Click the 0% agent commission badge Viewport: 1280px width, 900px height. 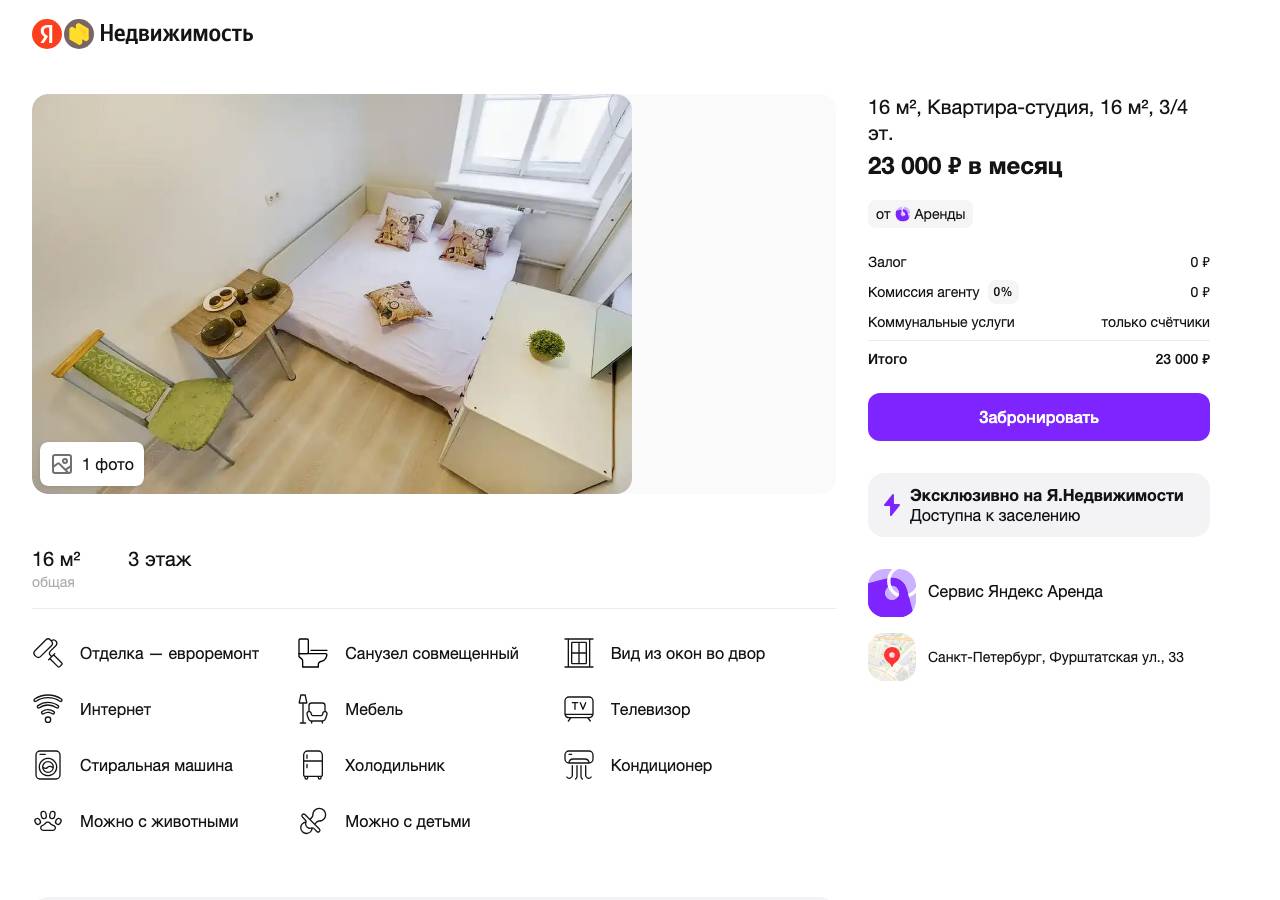pos(1002,292)
